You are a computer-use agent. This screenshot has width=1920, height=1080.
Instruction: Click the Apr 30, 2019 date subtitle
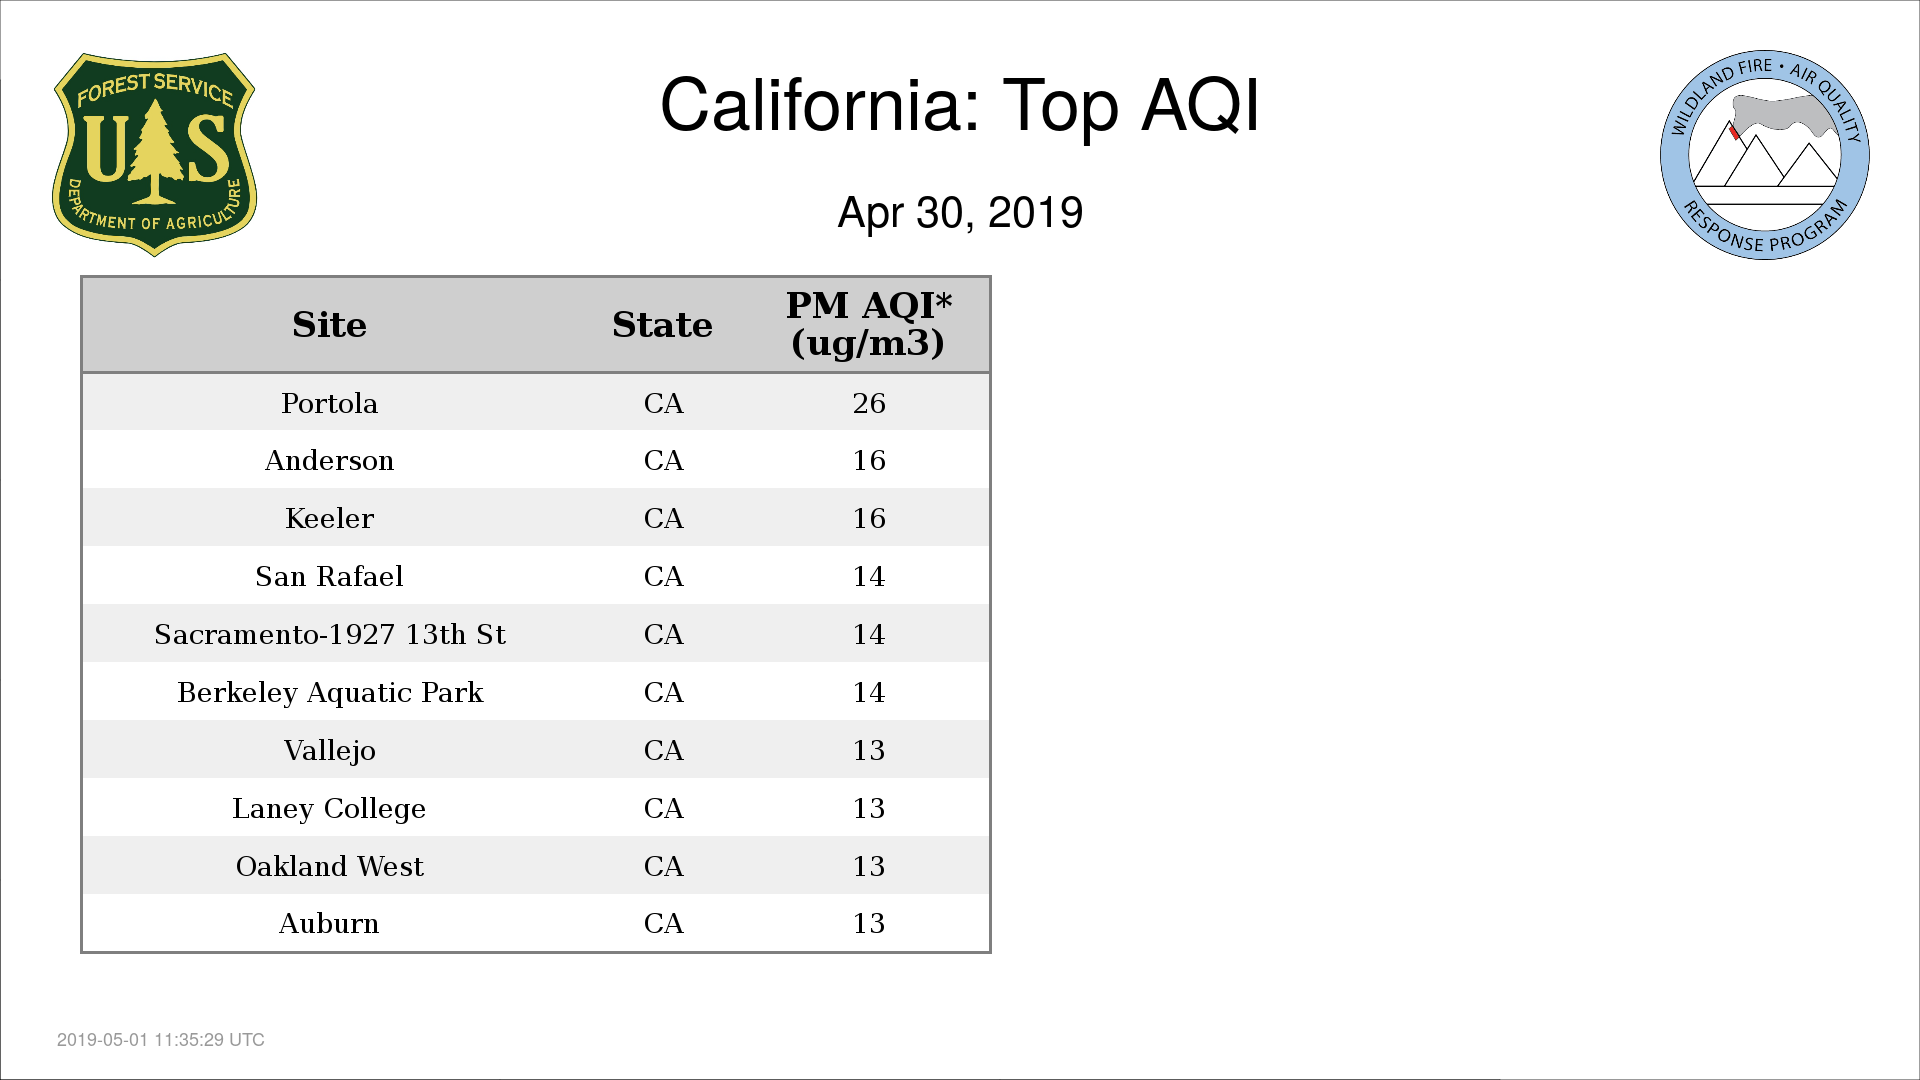click(960, 213)
